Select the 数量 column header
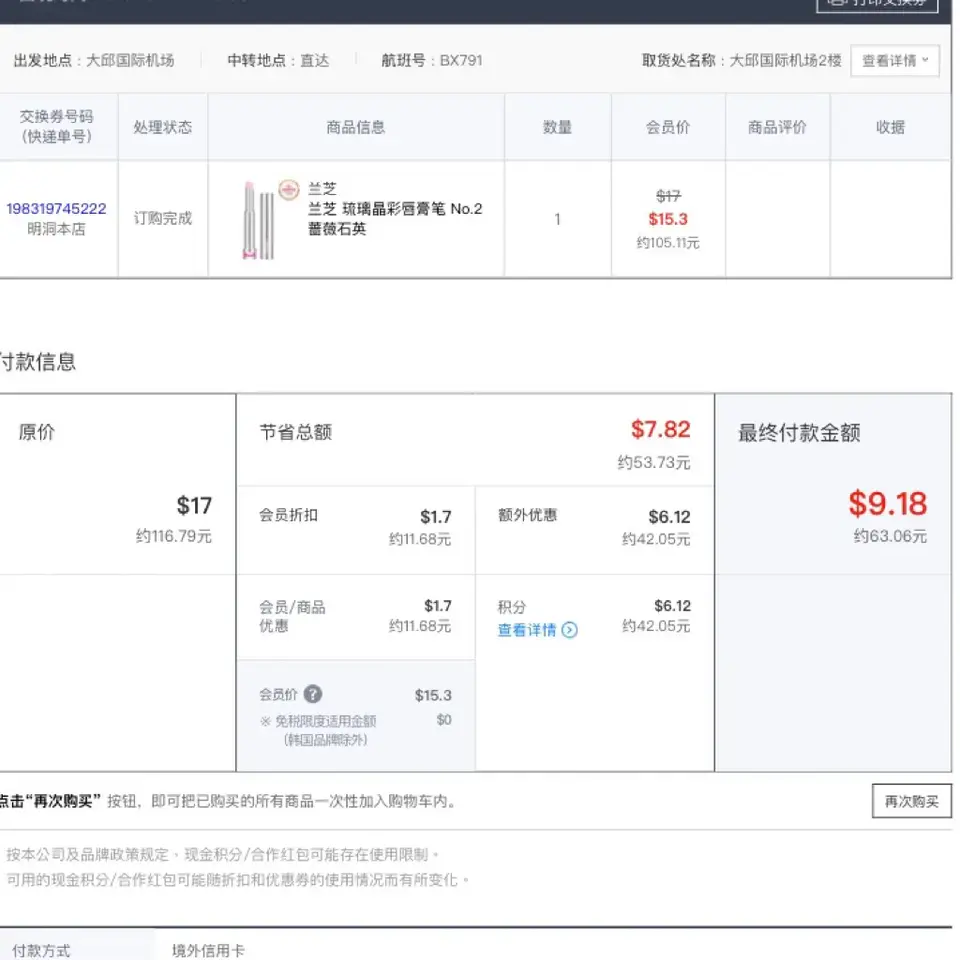Viewport: 960px width, 960px height. 557,127
